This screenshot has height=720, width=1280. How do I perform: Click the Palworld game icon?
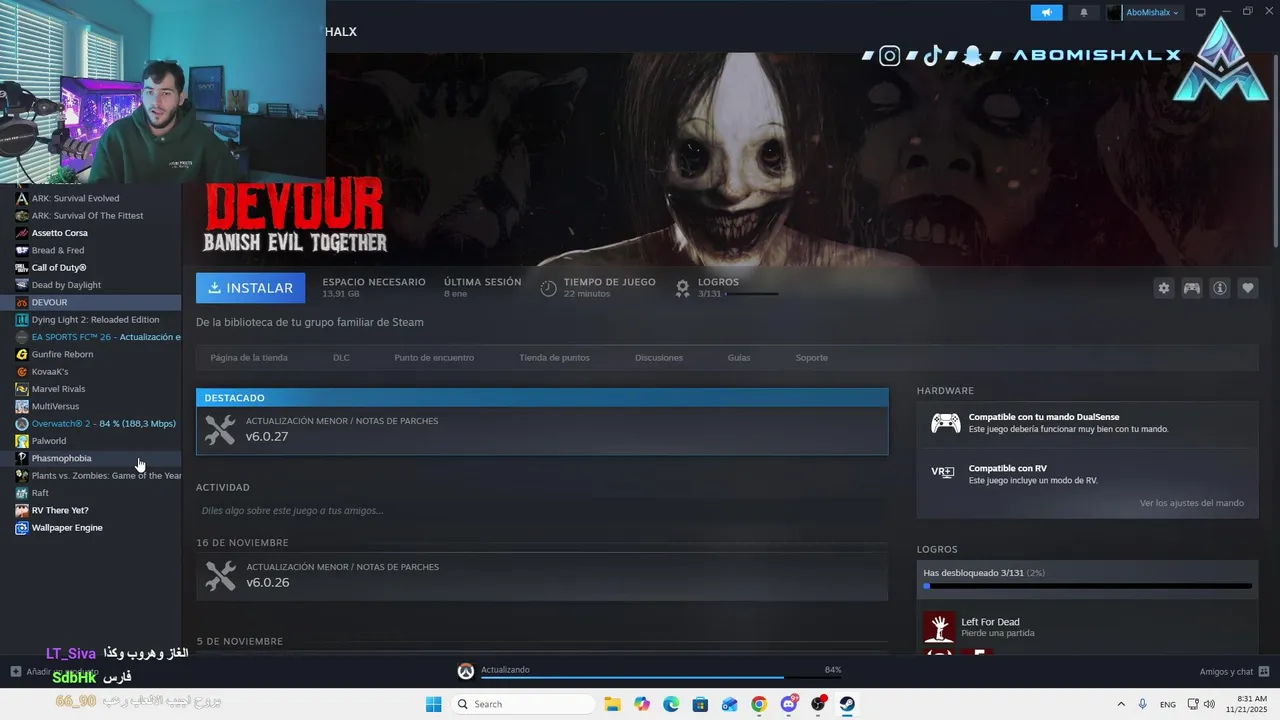22,441
